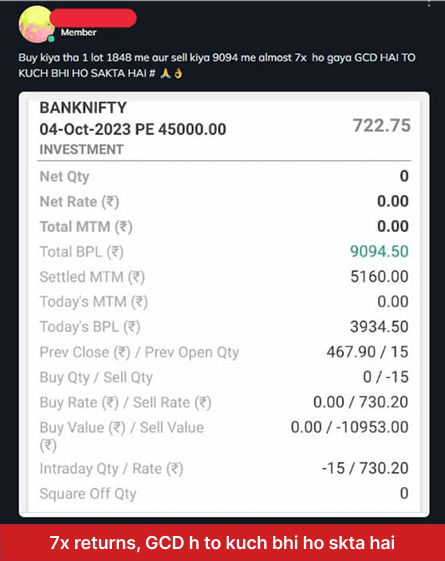Image resolution: width=445 pixels, height=561 pixels.
Task: Select the Settled MTM row
Action: [224, 277]
